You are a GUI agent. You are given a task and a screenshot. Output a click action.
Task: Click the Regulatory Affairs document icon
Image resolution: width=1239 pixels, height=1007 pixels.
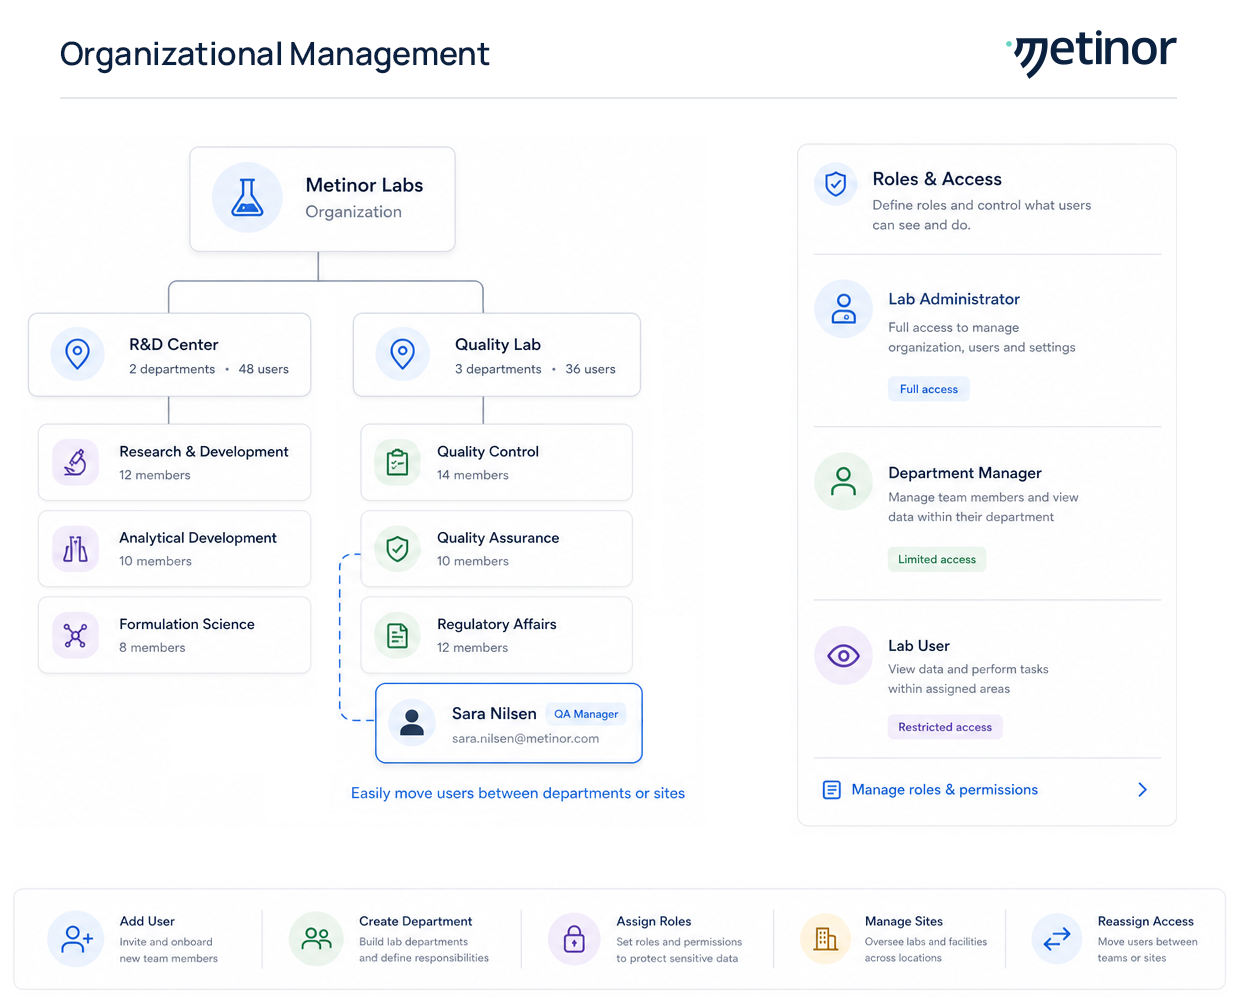397,635
